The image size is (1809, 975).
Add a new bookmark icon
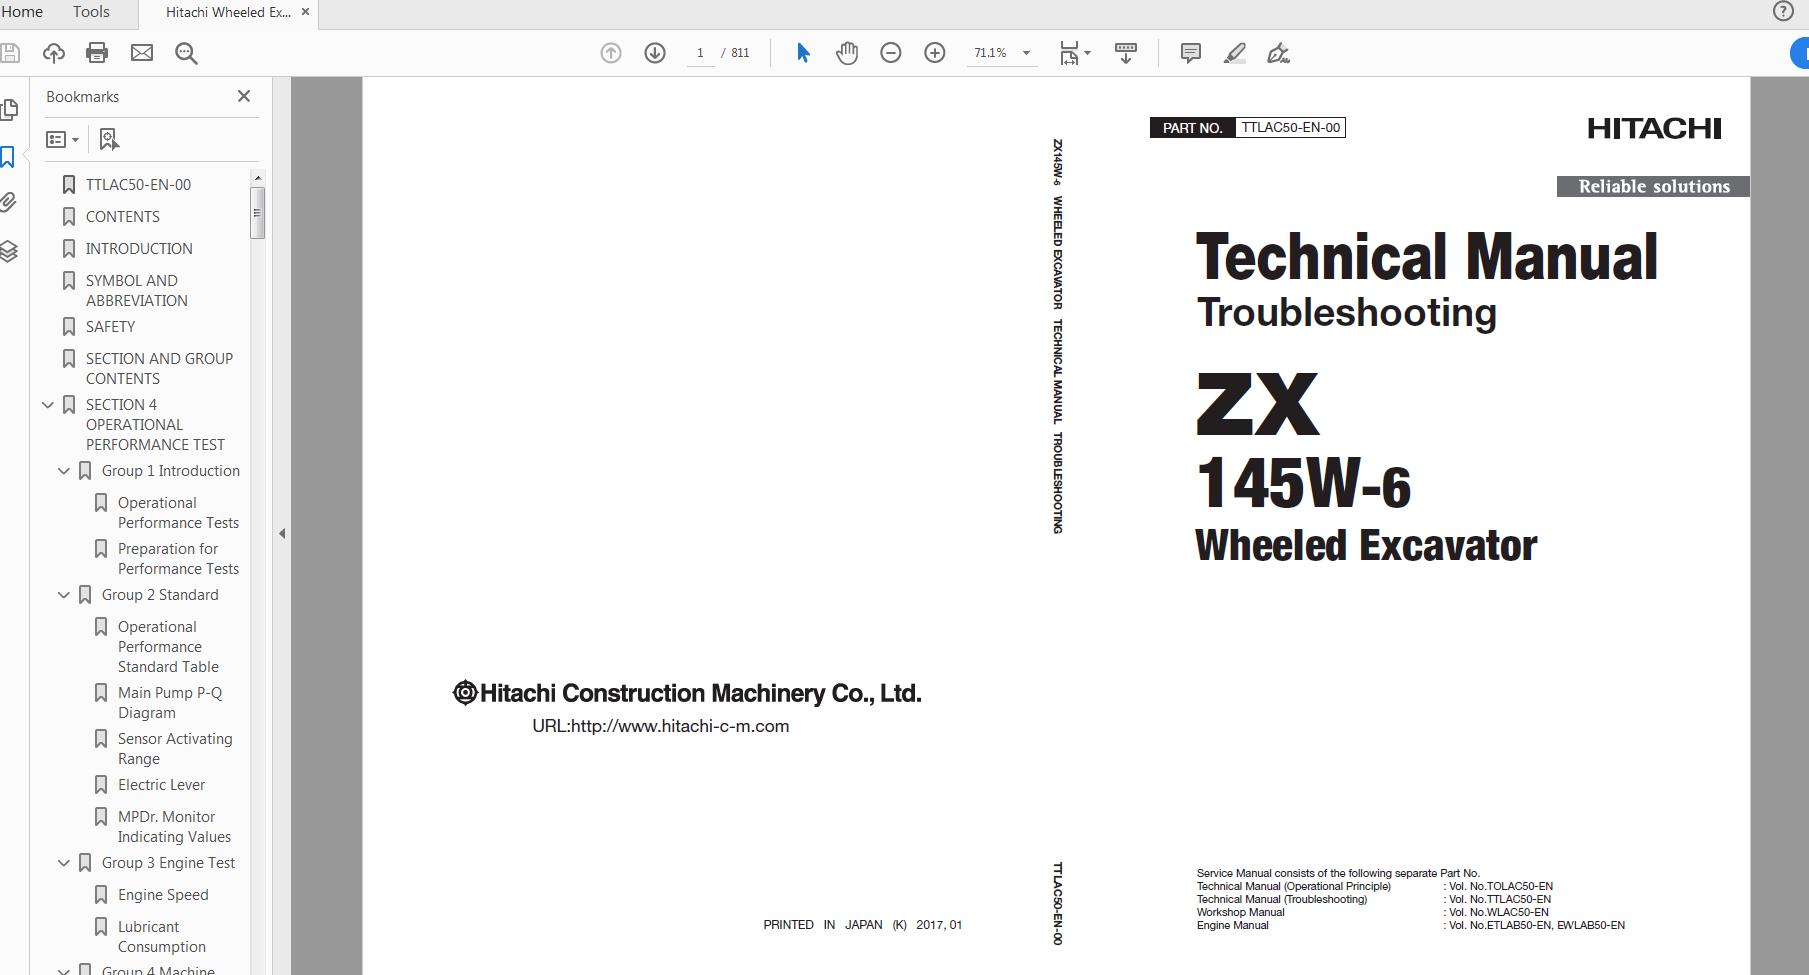pos(109,139)
